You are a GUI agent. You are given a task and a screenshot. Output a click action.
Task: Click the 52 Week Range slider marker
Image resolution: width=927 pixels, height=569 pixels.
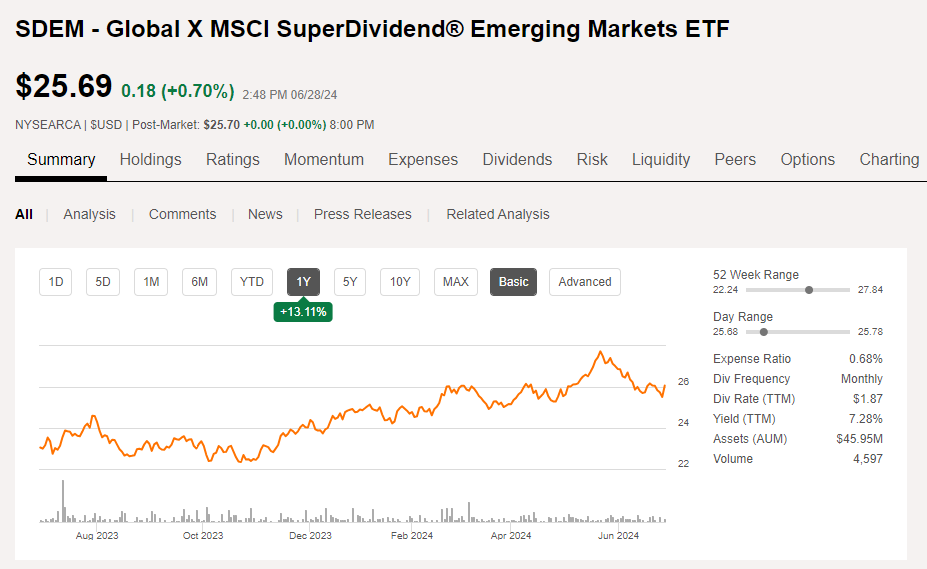[x=809, y=290]
